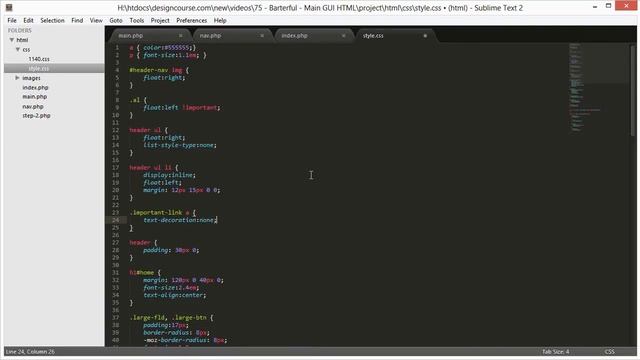Open index.php from the sidebar
Viewport: 640px width, 360px height.
pos(35,88)
